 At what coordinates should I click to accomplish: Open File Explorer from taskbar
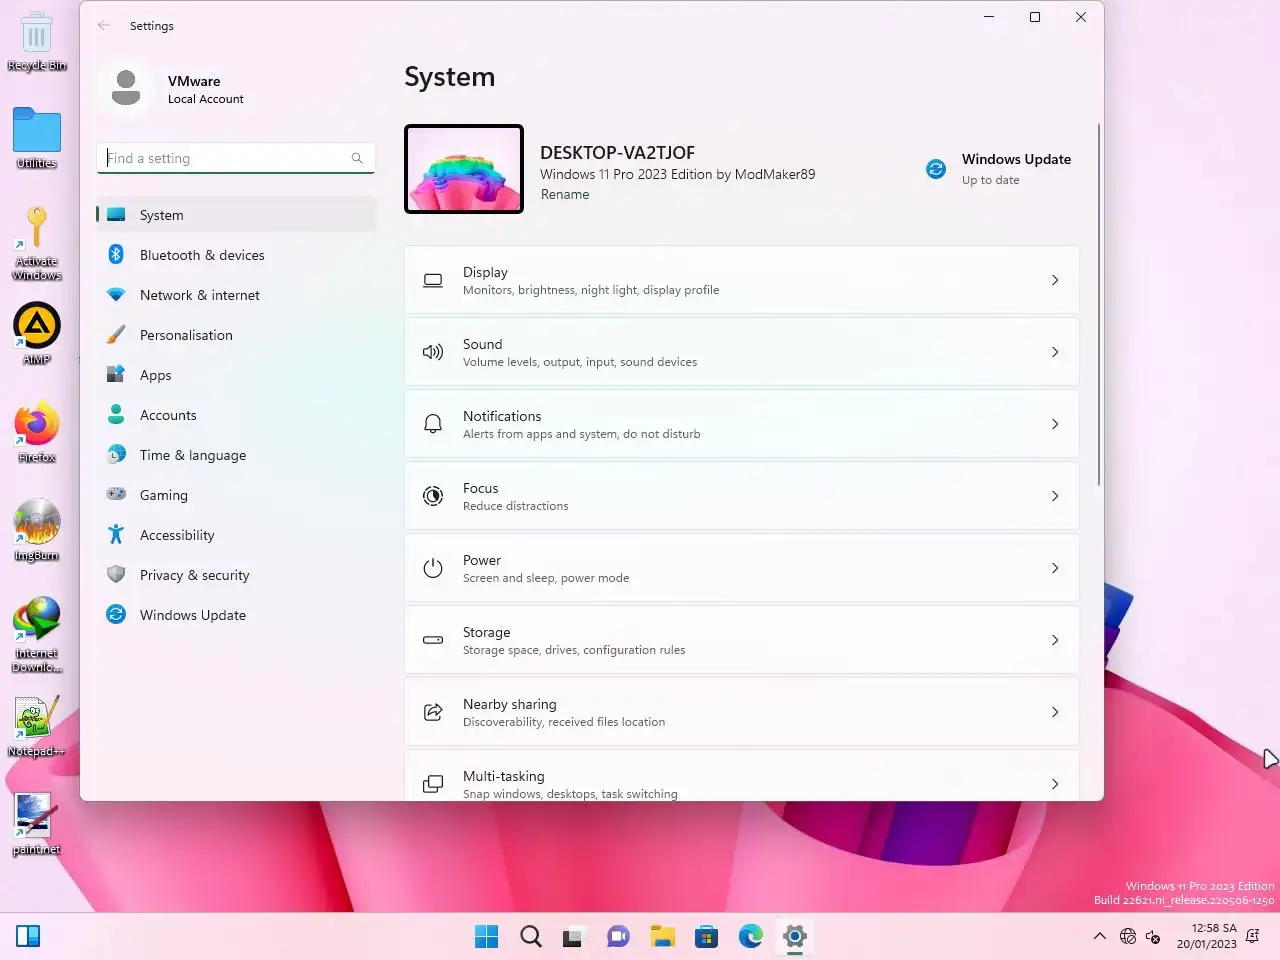(662, 936)
